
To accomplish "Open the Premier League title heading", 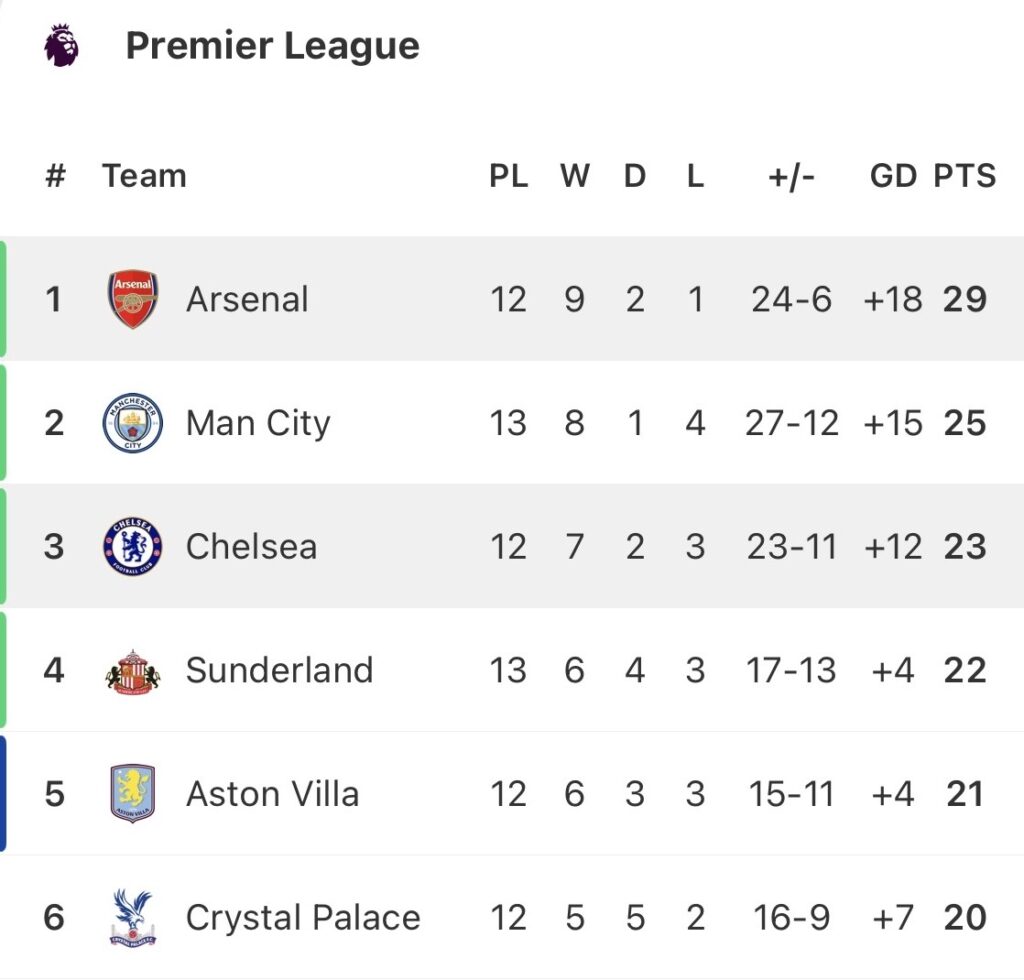I will point(272,46).
